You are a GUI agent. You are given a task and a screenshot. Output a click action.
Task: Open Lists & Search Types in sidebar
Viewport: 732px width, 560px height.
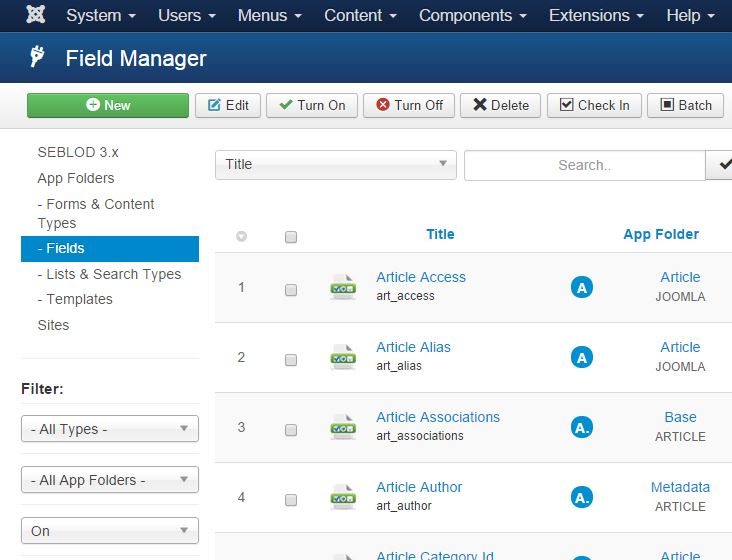click(109, 274)
